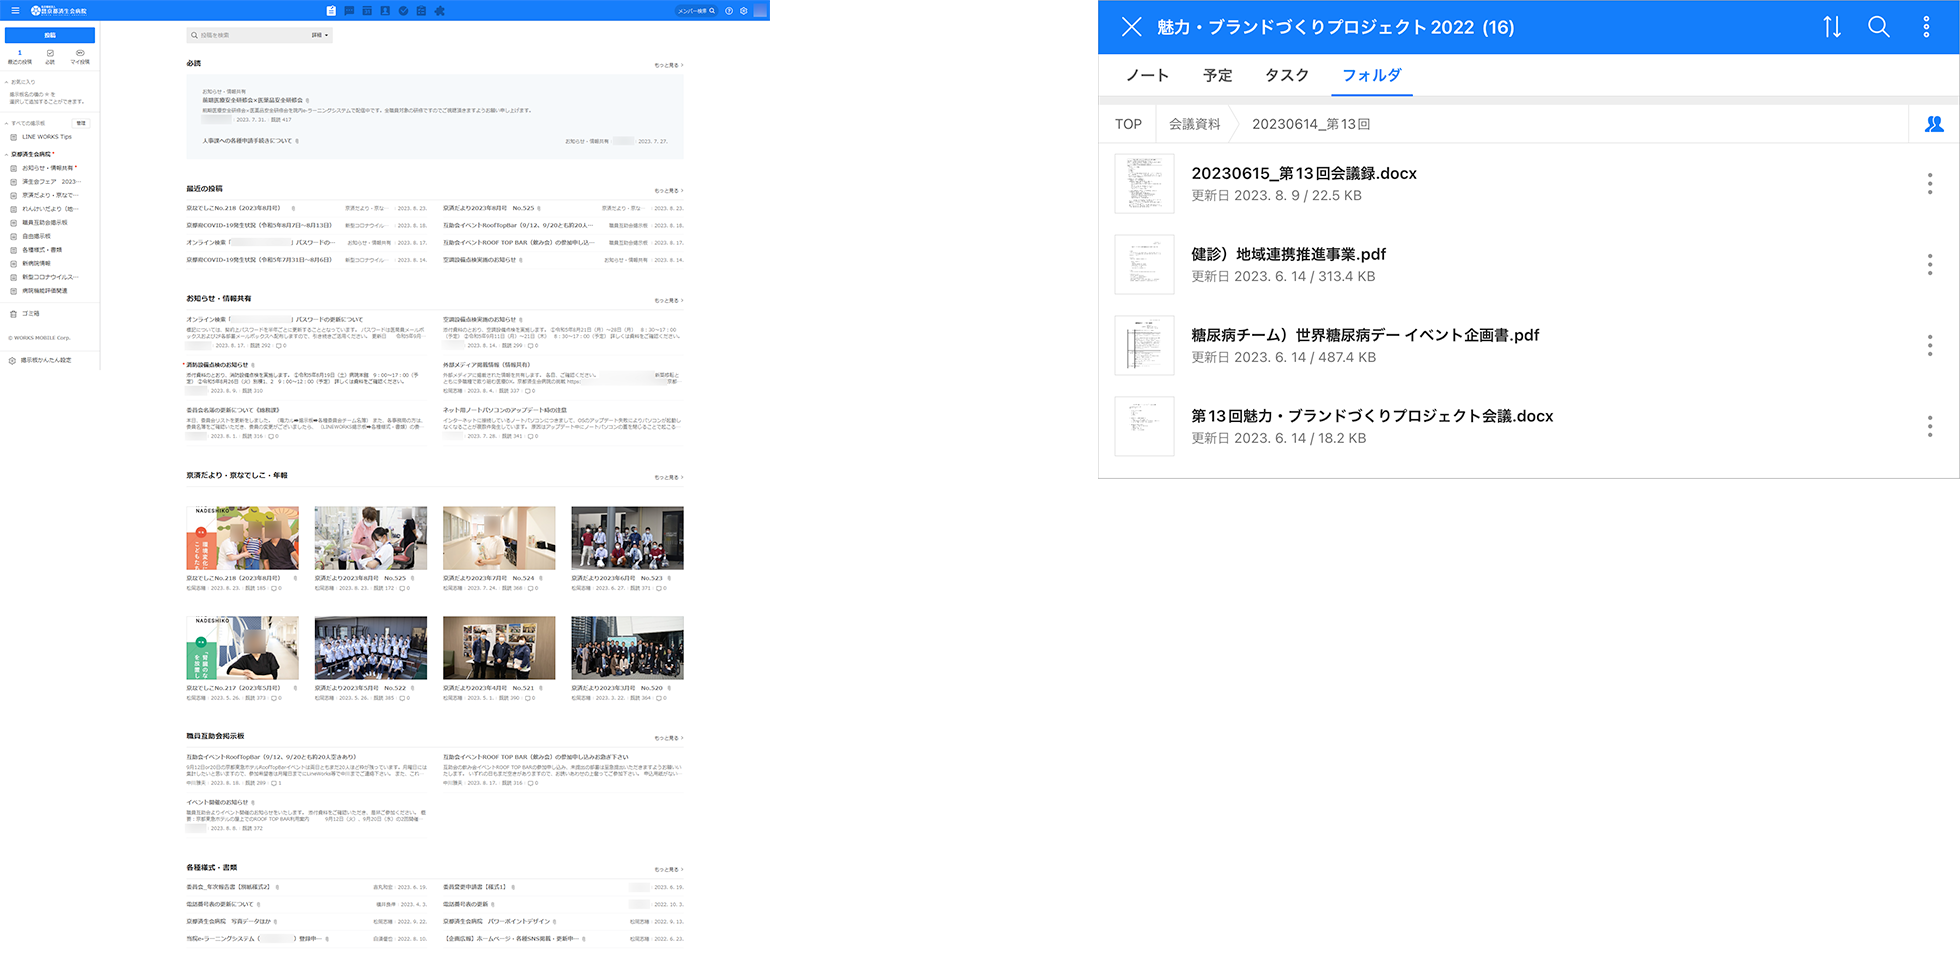Screen dimensions: 1960x980
Task: Select the LINE WORKS Tips board
Action: coord(46,137)
